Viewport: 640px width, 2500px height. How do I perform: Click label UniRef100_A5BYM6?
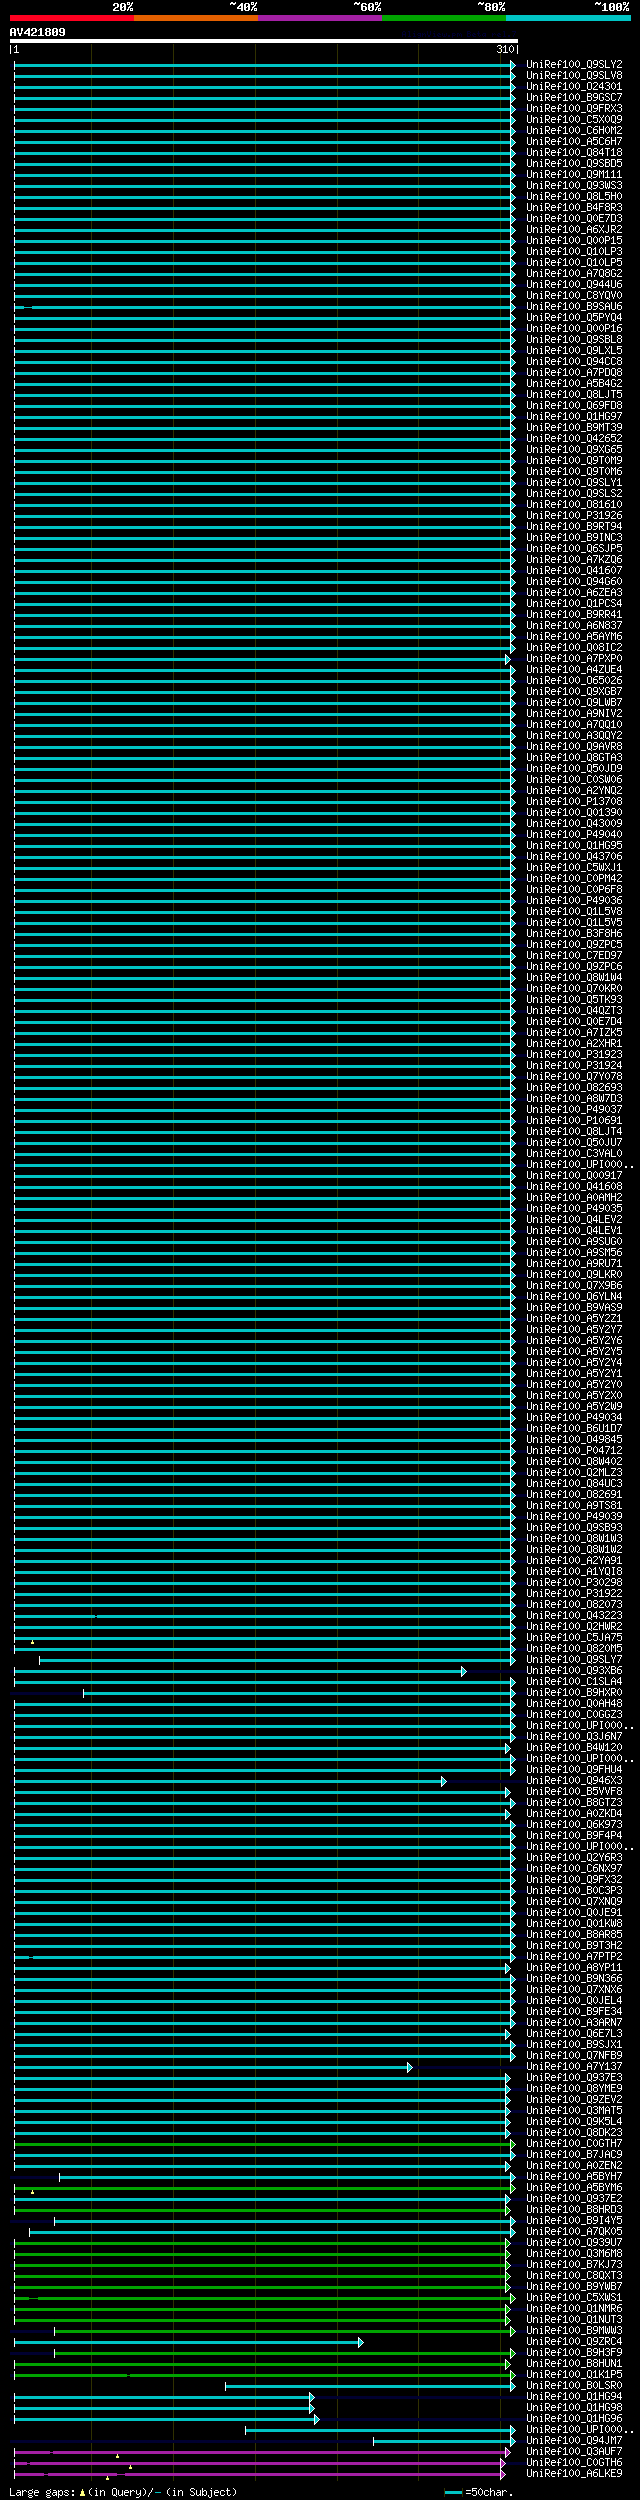pyautogui.click(x=574, y=2188)
